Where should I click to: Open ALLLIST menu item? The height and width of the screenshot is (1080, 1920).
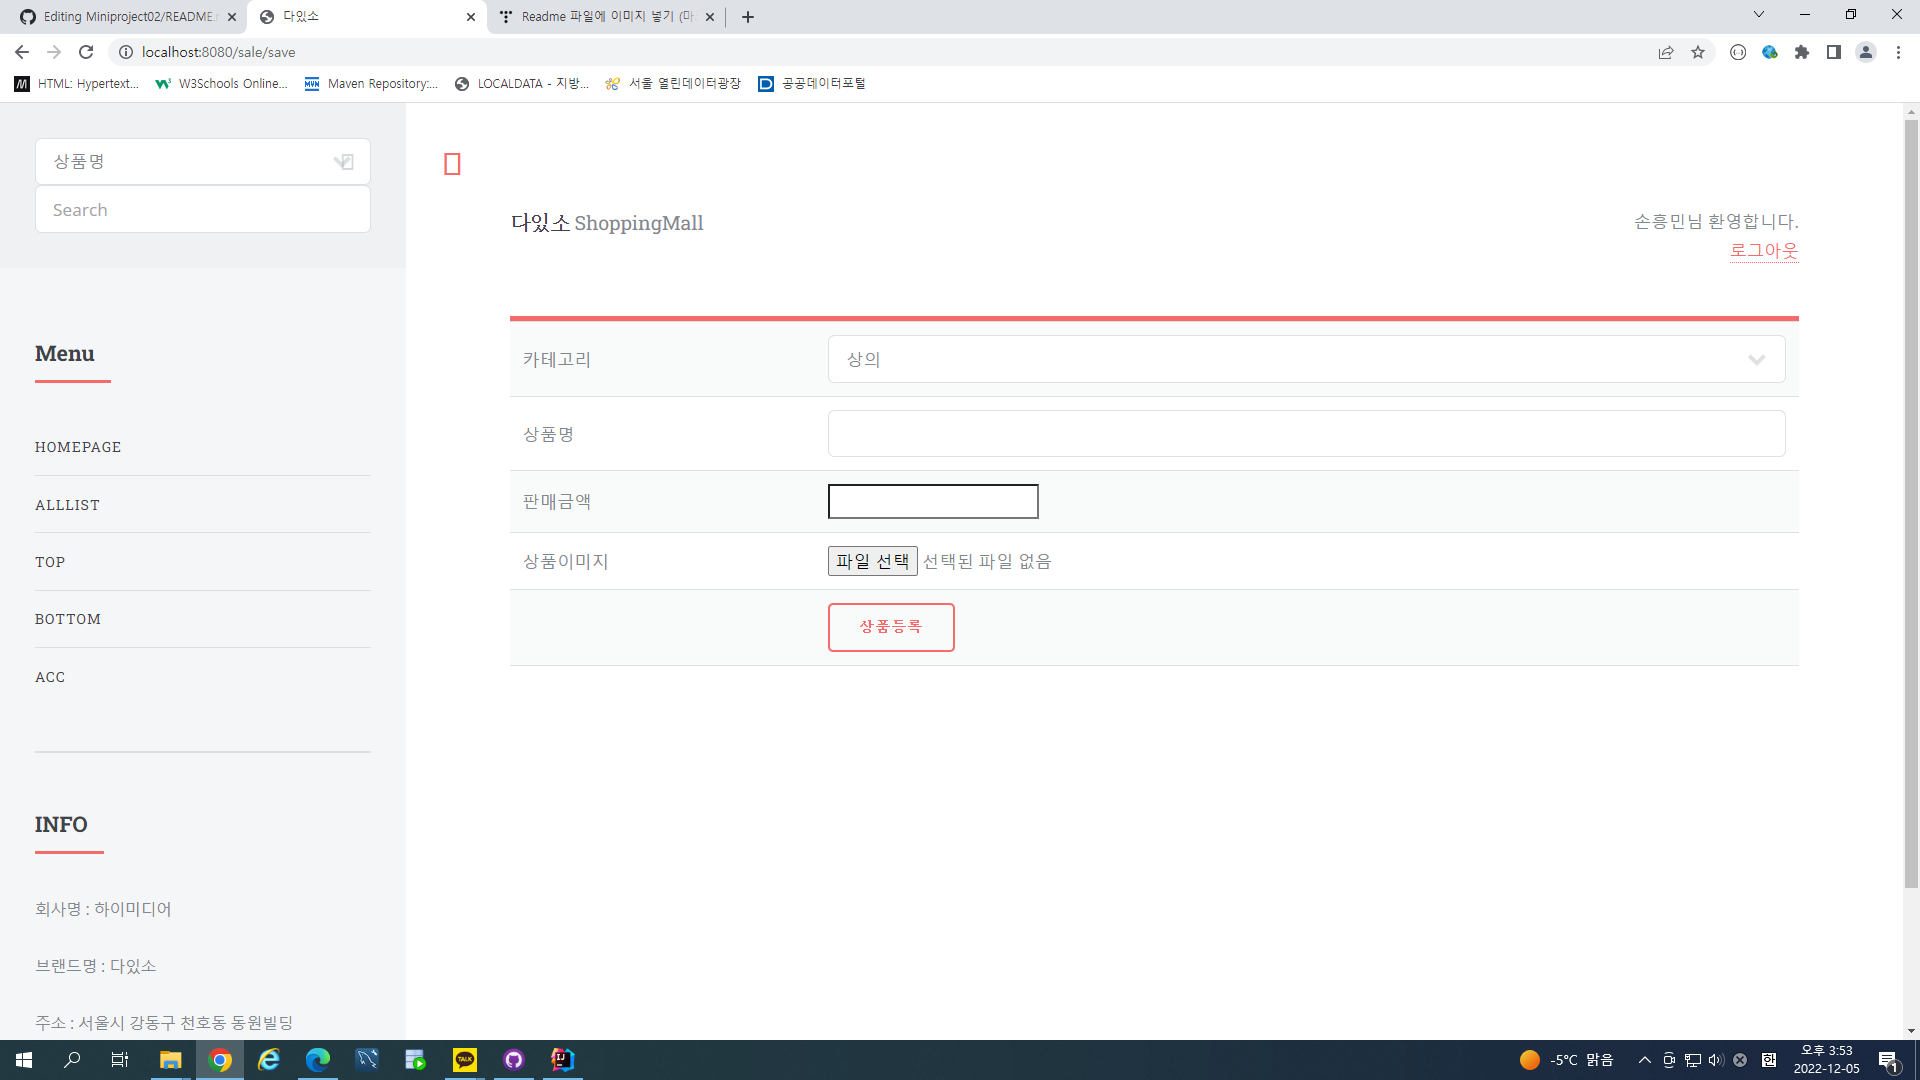pos(67,505)
